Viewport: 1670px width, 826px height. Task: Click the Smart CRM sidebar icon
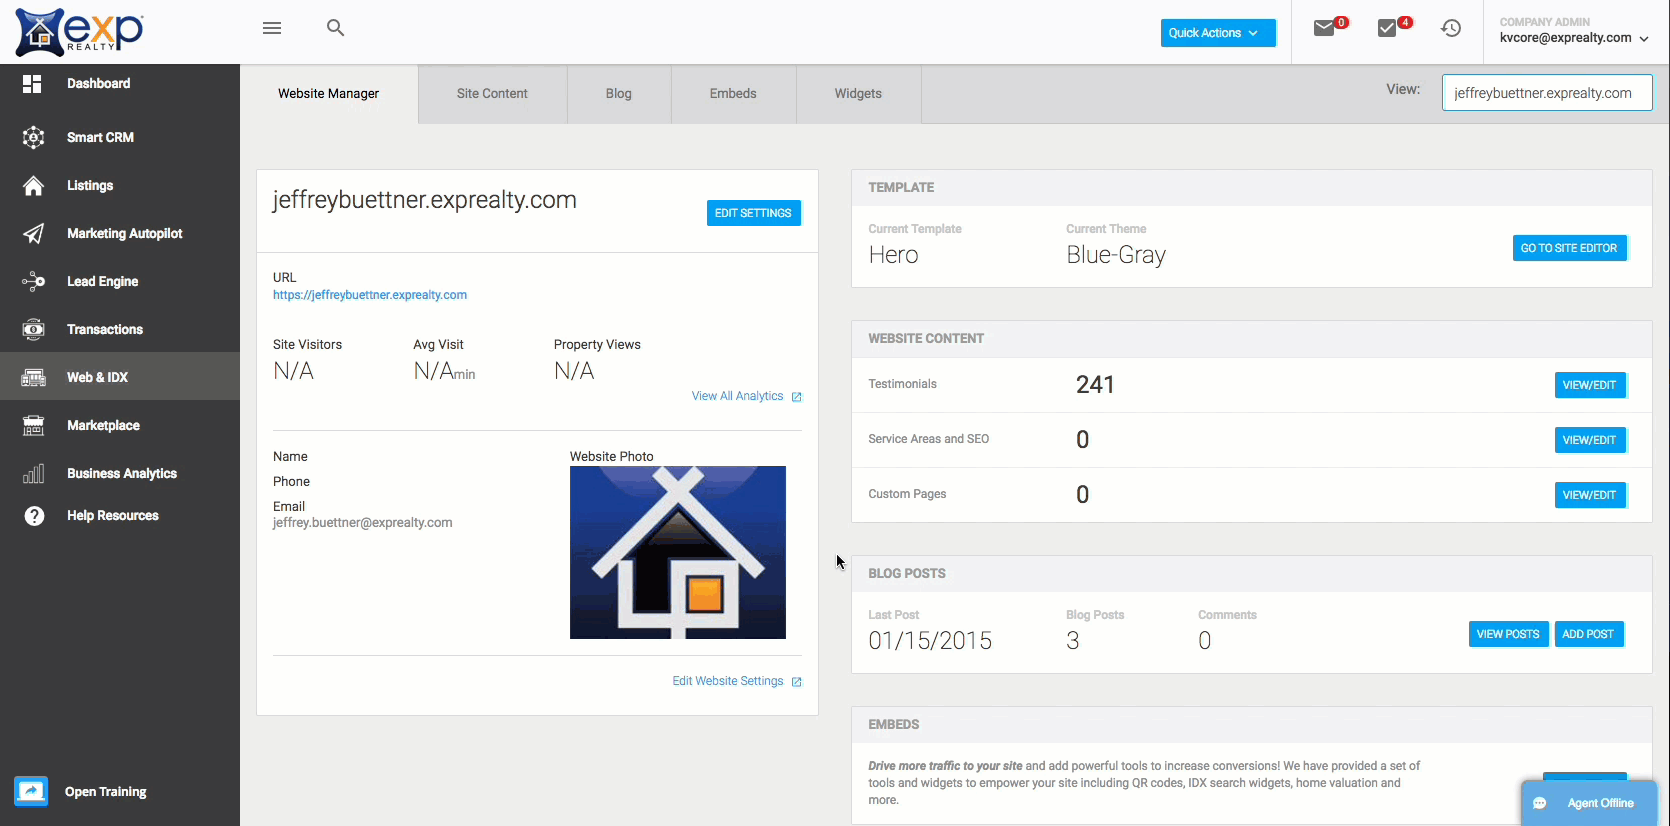pos(33,137)
